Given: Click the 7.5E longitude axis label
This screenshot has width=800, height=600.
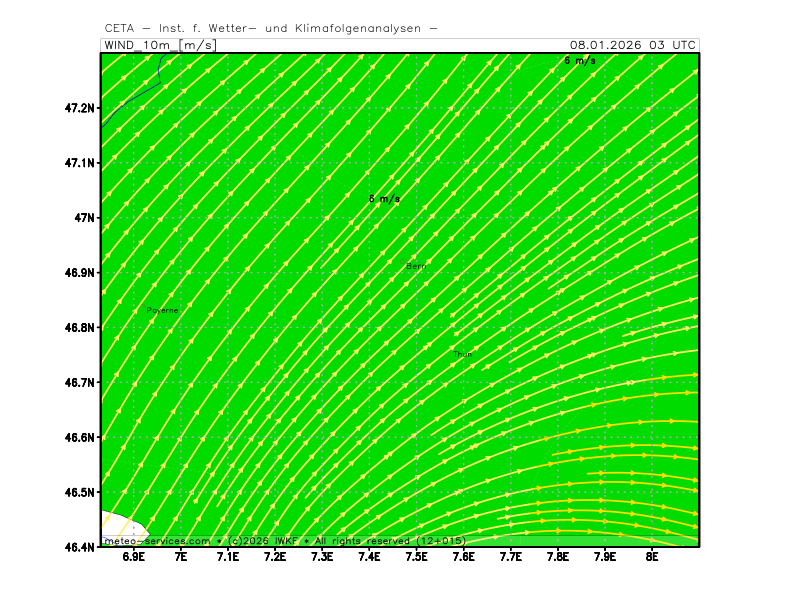Looking at the screenshot, I should click(x=416, y=556).
